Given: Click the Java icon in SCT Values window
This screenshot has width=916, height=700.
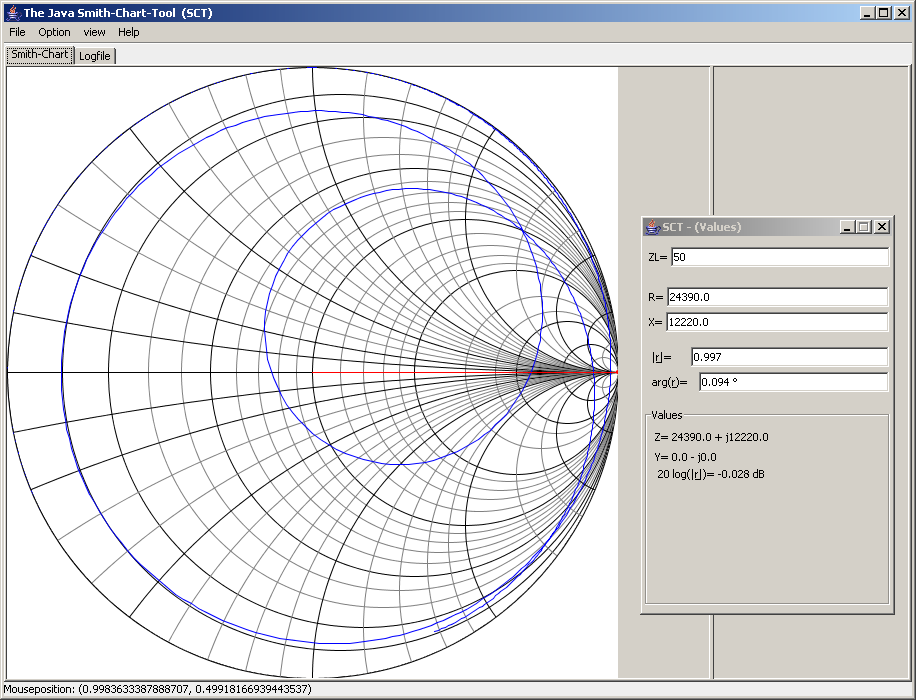Looking at the screenshot, I should (651, 227).
